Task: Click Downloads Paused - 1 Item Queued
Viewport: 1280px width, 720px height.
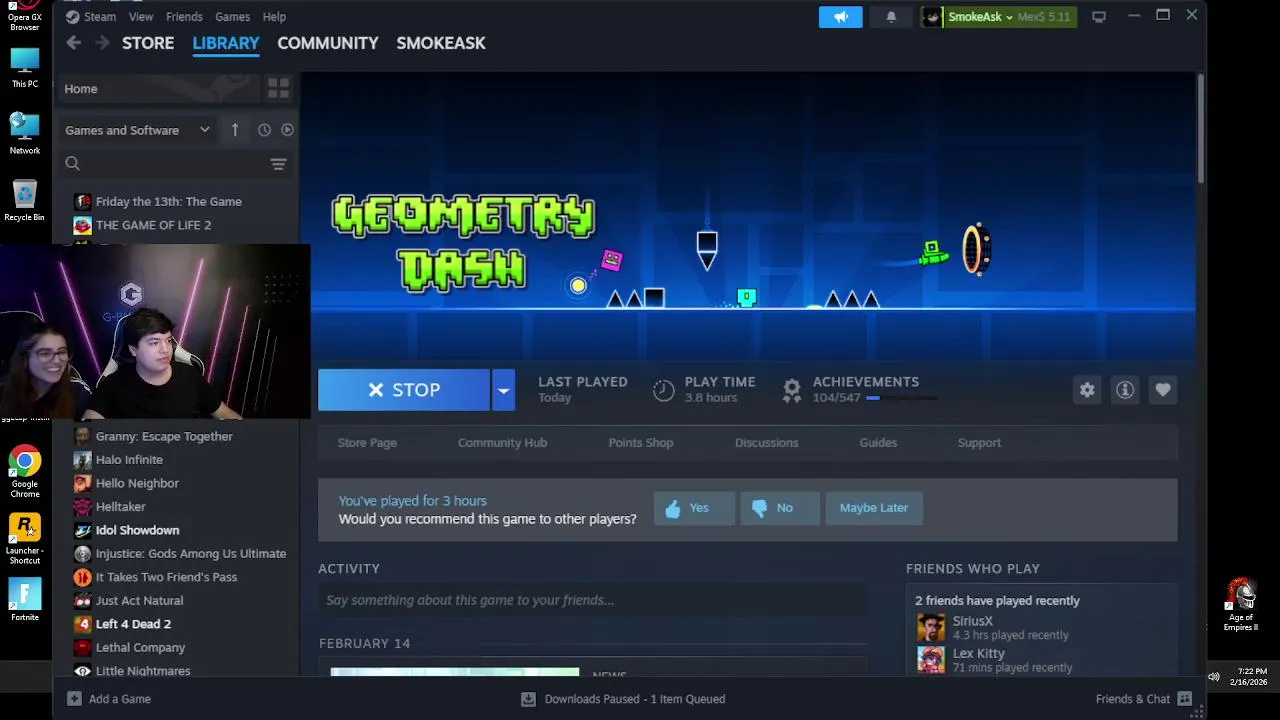Action: coord(635,699)
